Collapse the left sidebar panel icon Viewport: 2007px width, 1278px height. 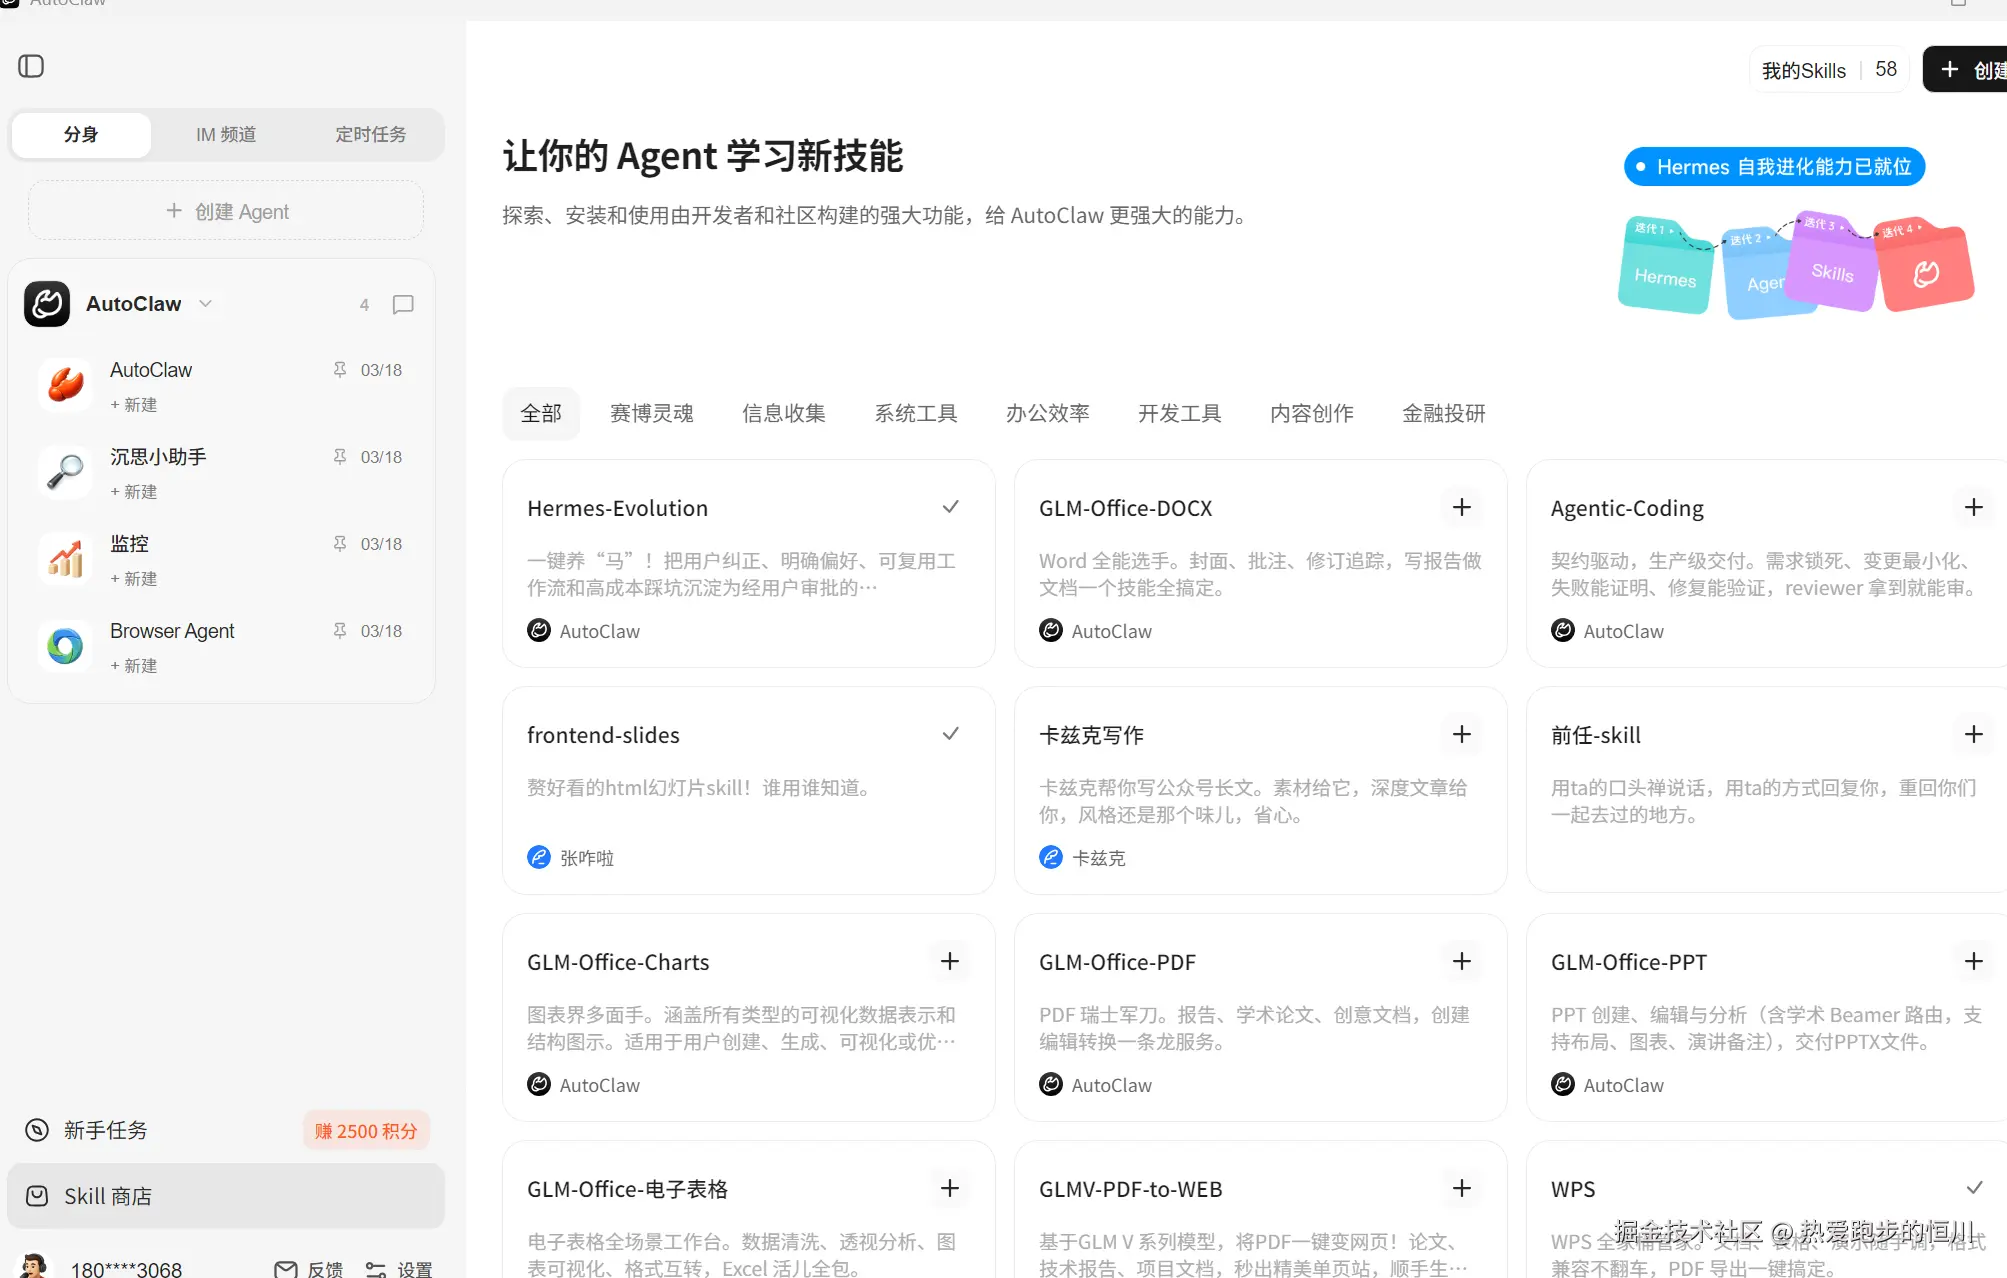click(x=31, y=66)
